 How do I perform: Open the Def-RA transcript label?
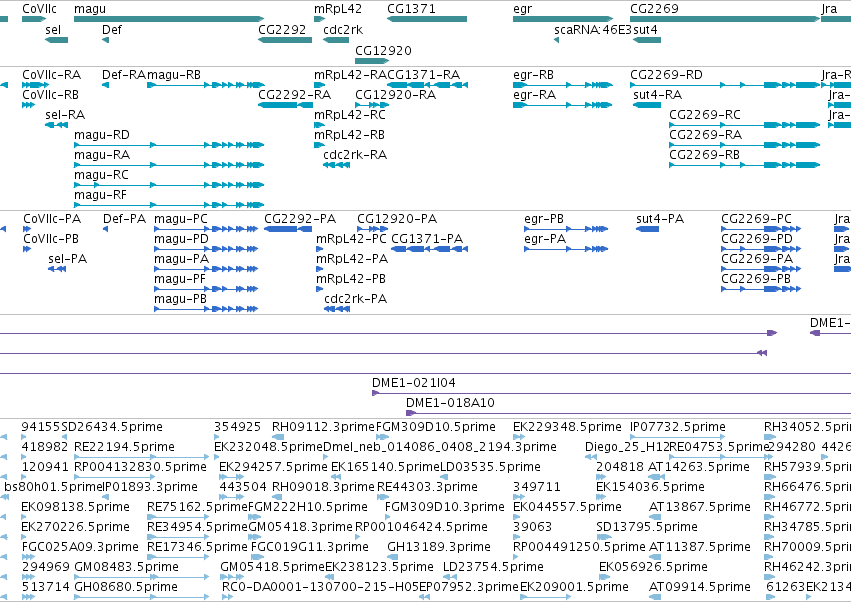pos(124,75)
